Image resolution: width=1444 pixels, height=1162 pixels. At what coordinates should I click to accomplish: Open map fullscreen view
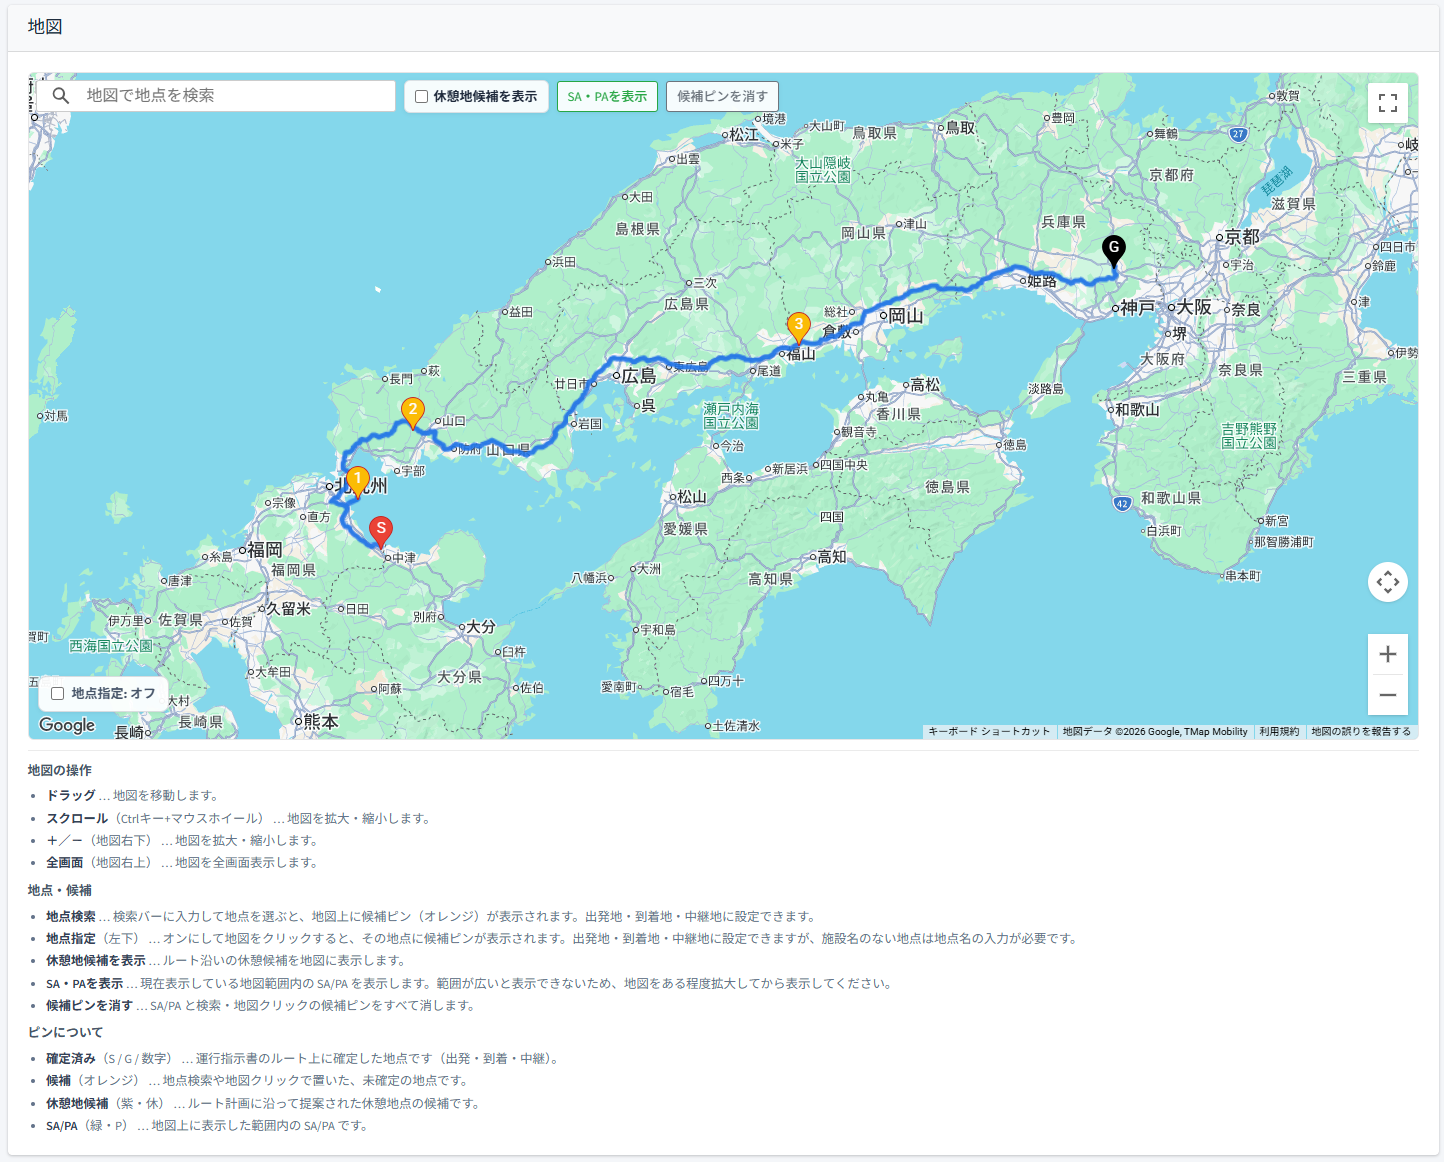click(x=1388, y=103)
